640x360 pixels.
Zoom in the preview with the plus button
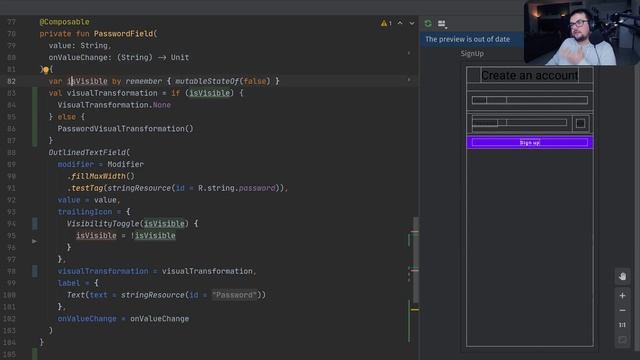(622, 296)
